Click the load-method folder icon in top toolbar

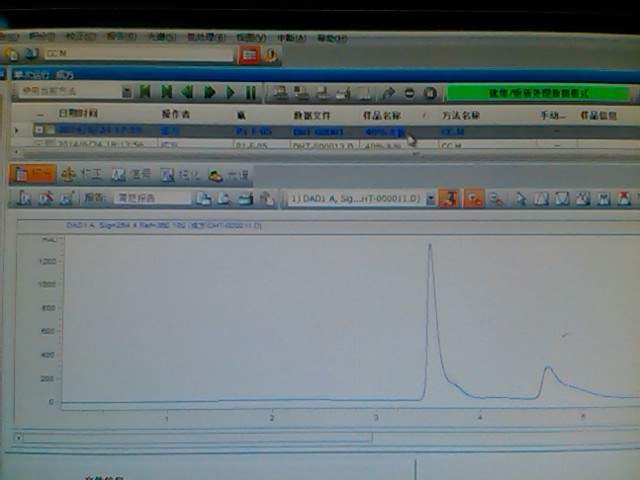11,53
